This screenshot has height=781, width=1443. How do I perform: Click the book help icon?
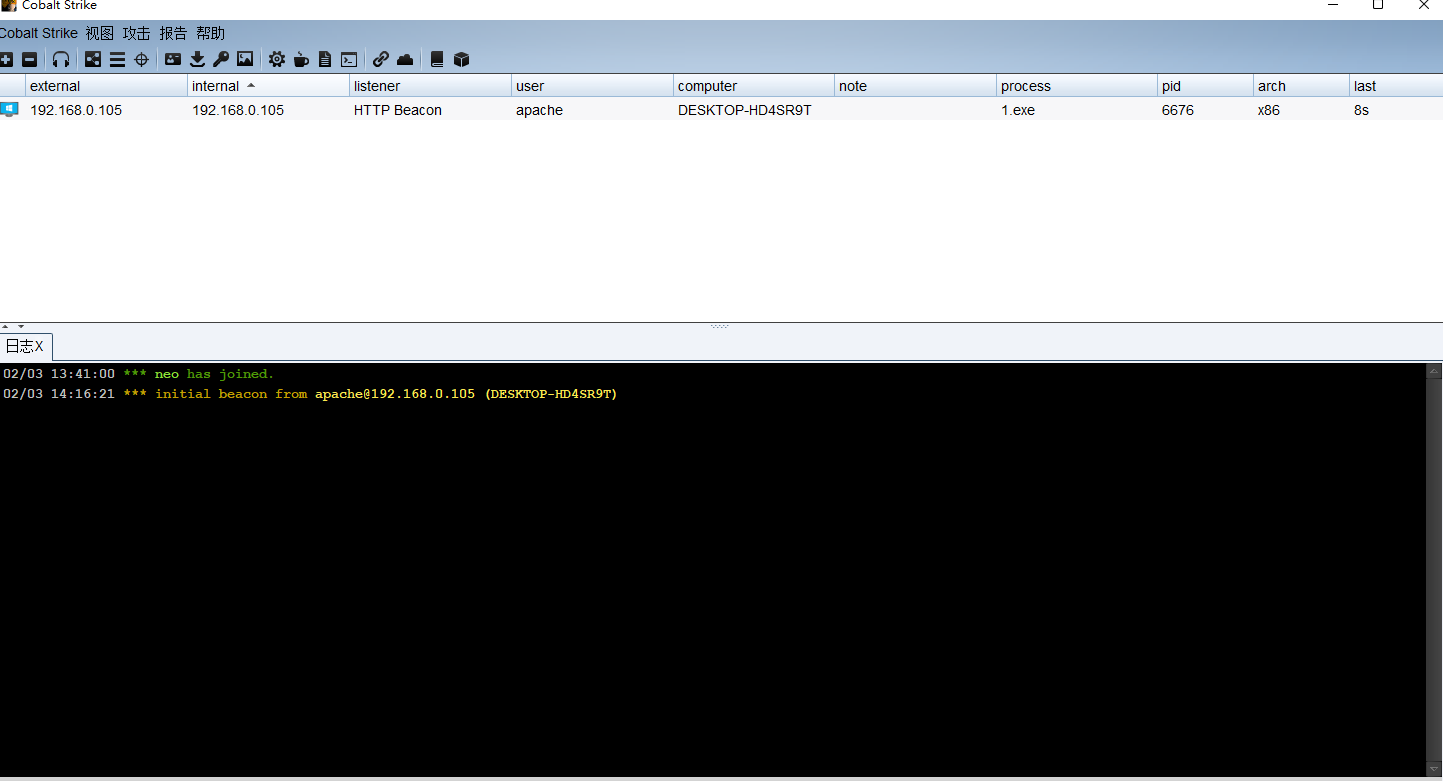click(437, 59)
